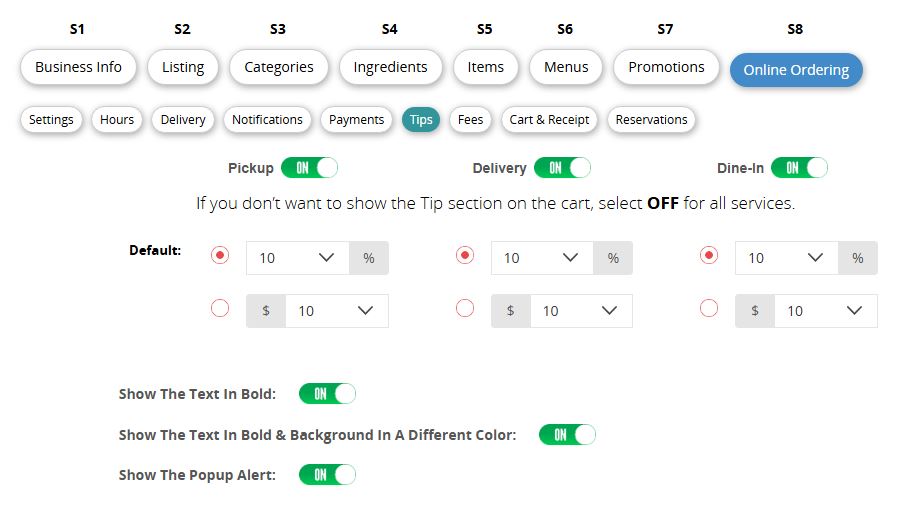Open the Pickup percentage tip dropdown

pos(298,258)
